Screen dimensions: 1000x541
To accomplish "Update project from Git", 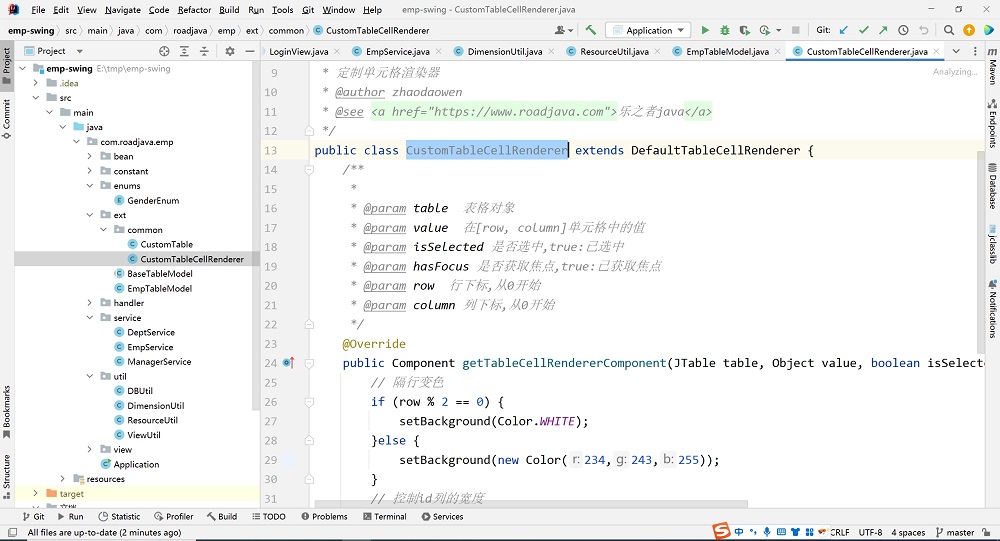I will coord(844,30).
